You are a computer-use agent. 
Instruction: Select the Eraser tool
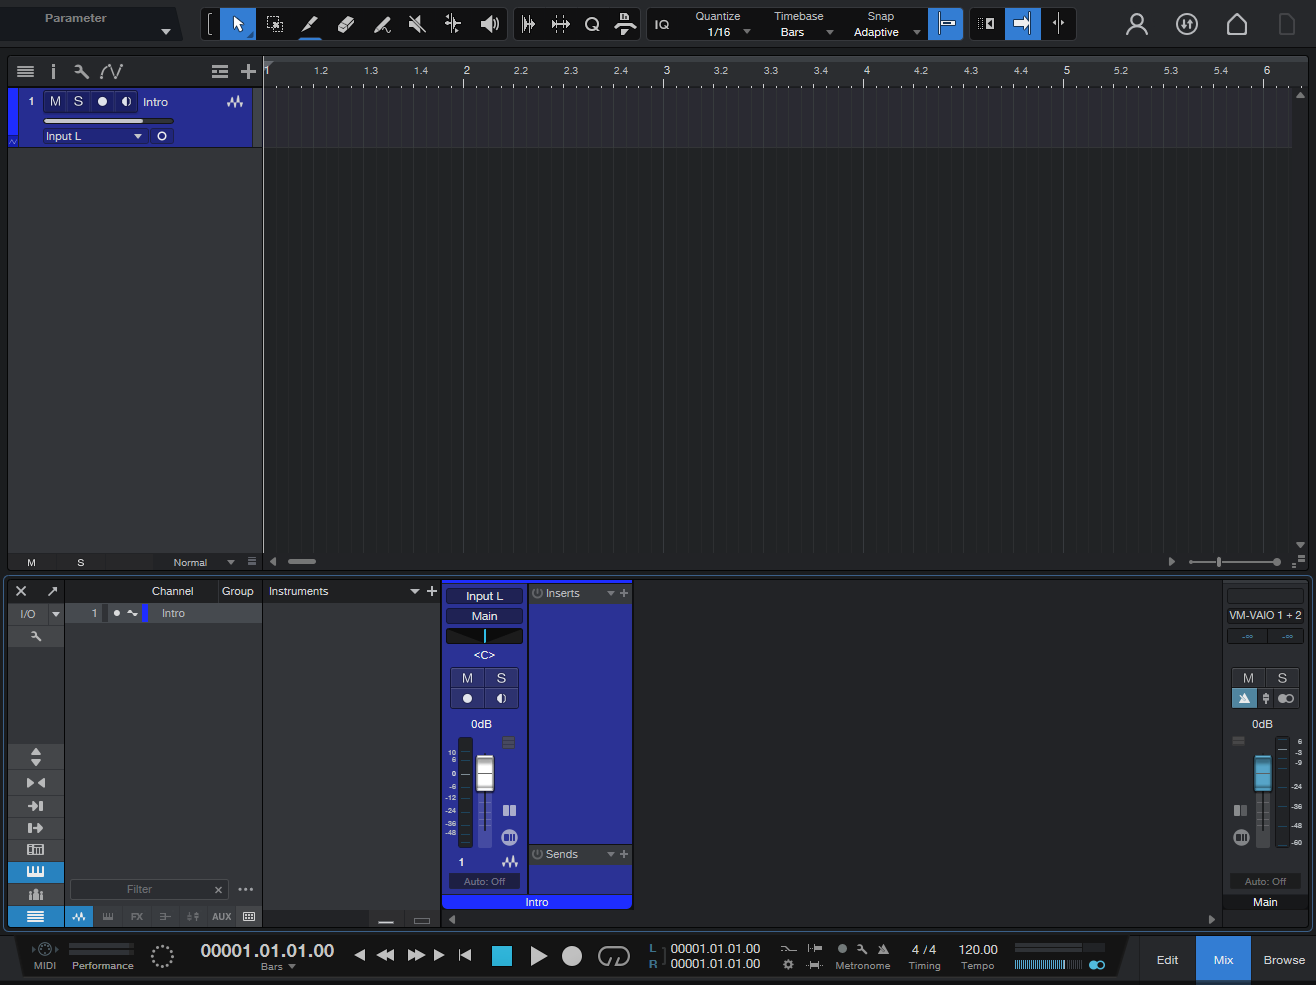[x=346, y=24]
